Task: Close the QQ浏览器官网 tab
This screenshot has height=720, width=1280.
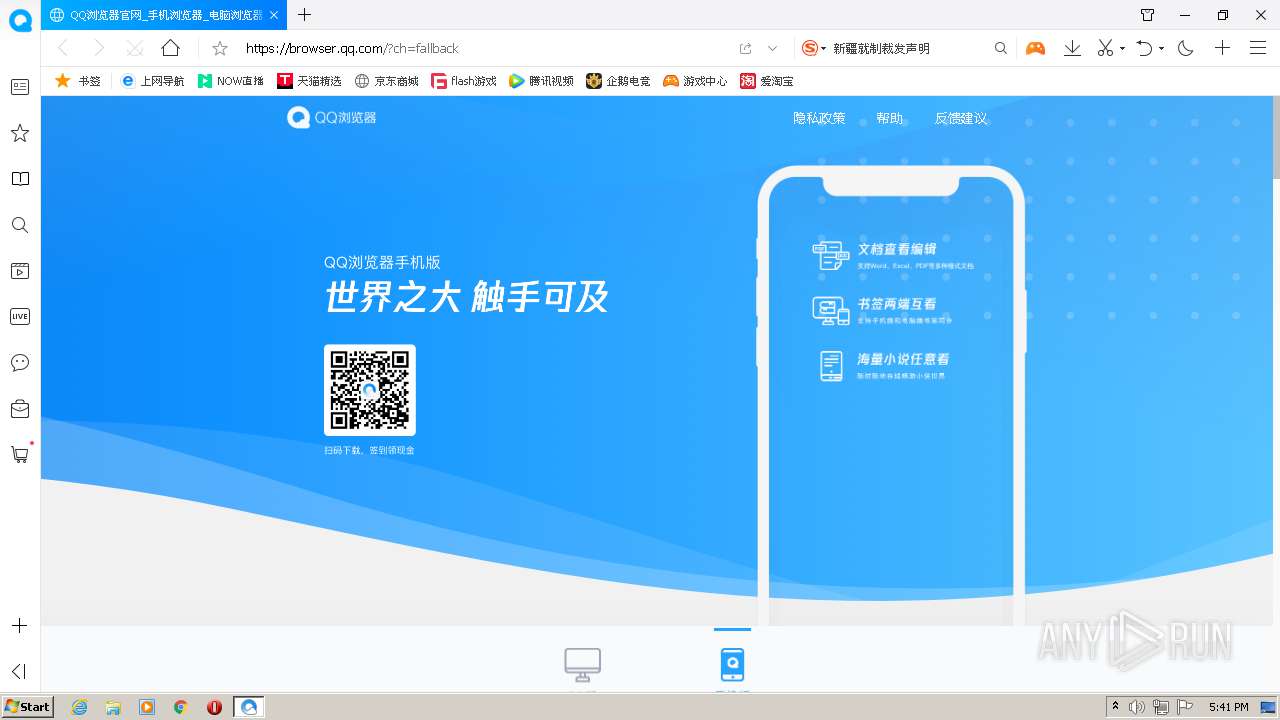Action: (x=274, y=15)
